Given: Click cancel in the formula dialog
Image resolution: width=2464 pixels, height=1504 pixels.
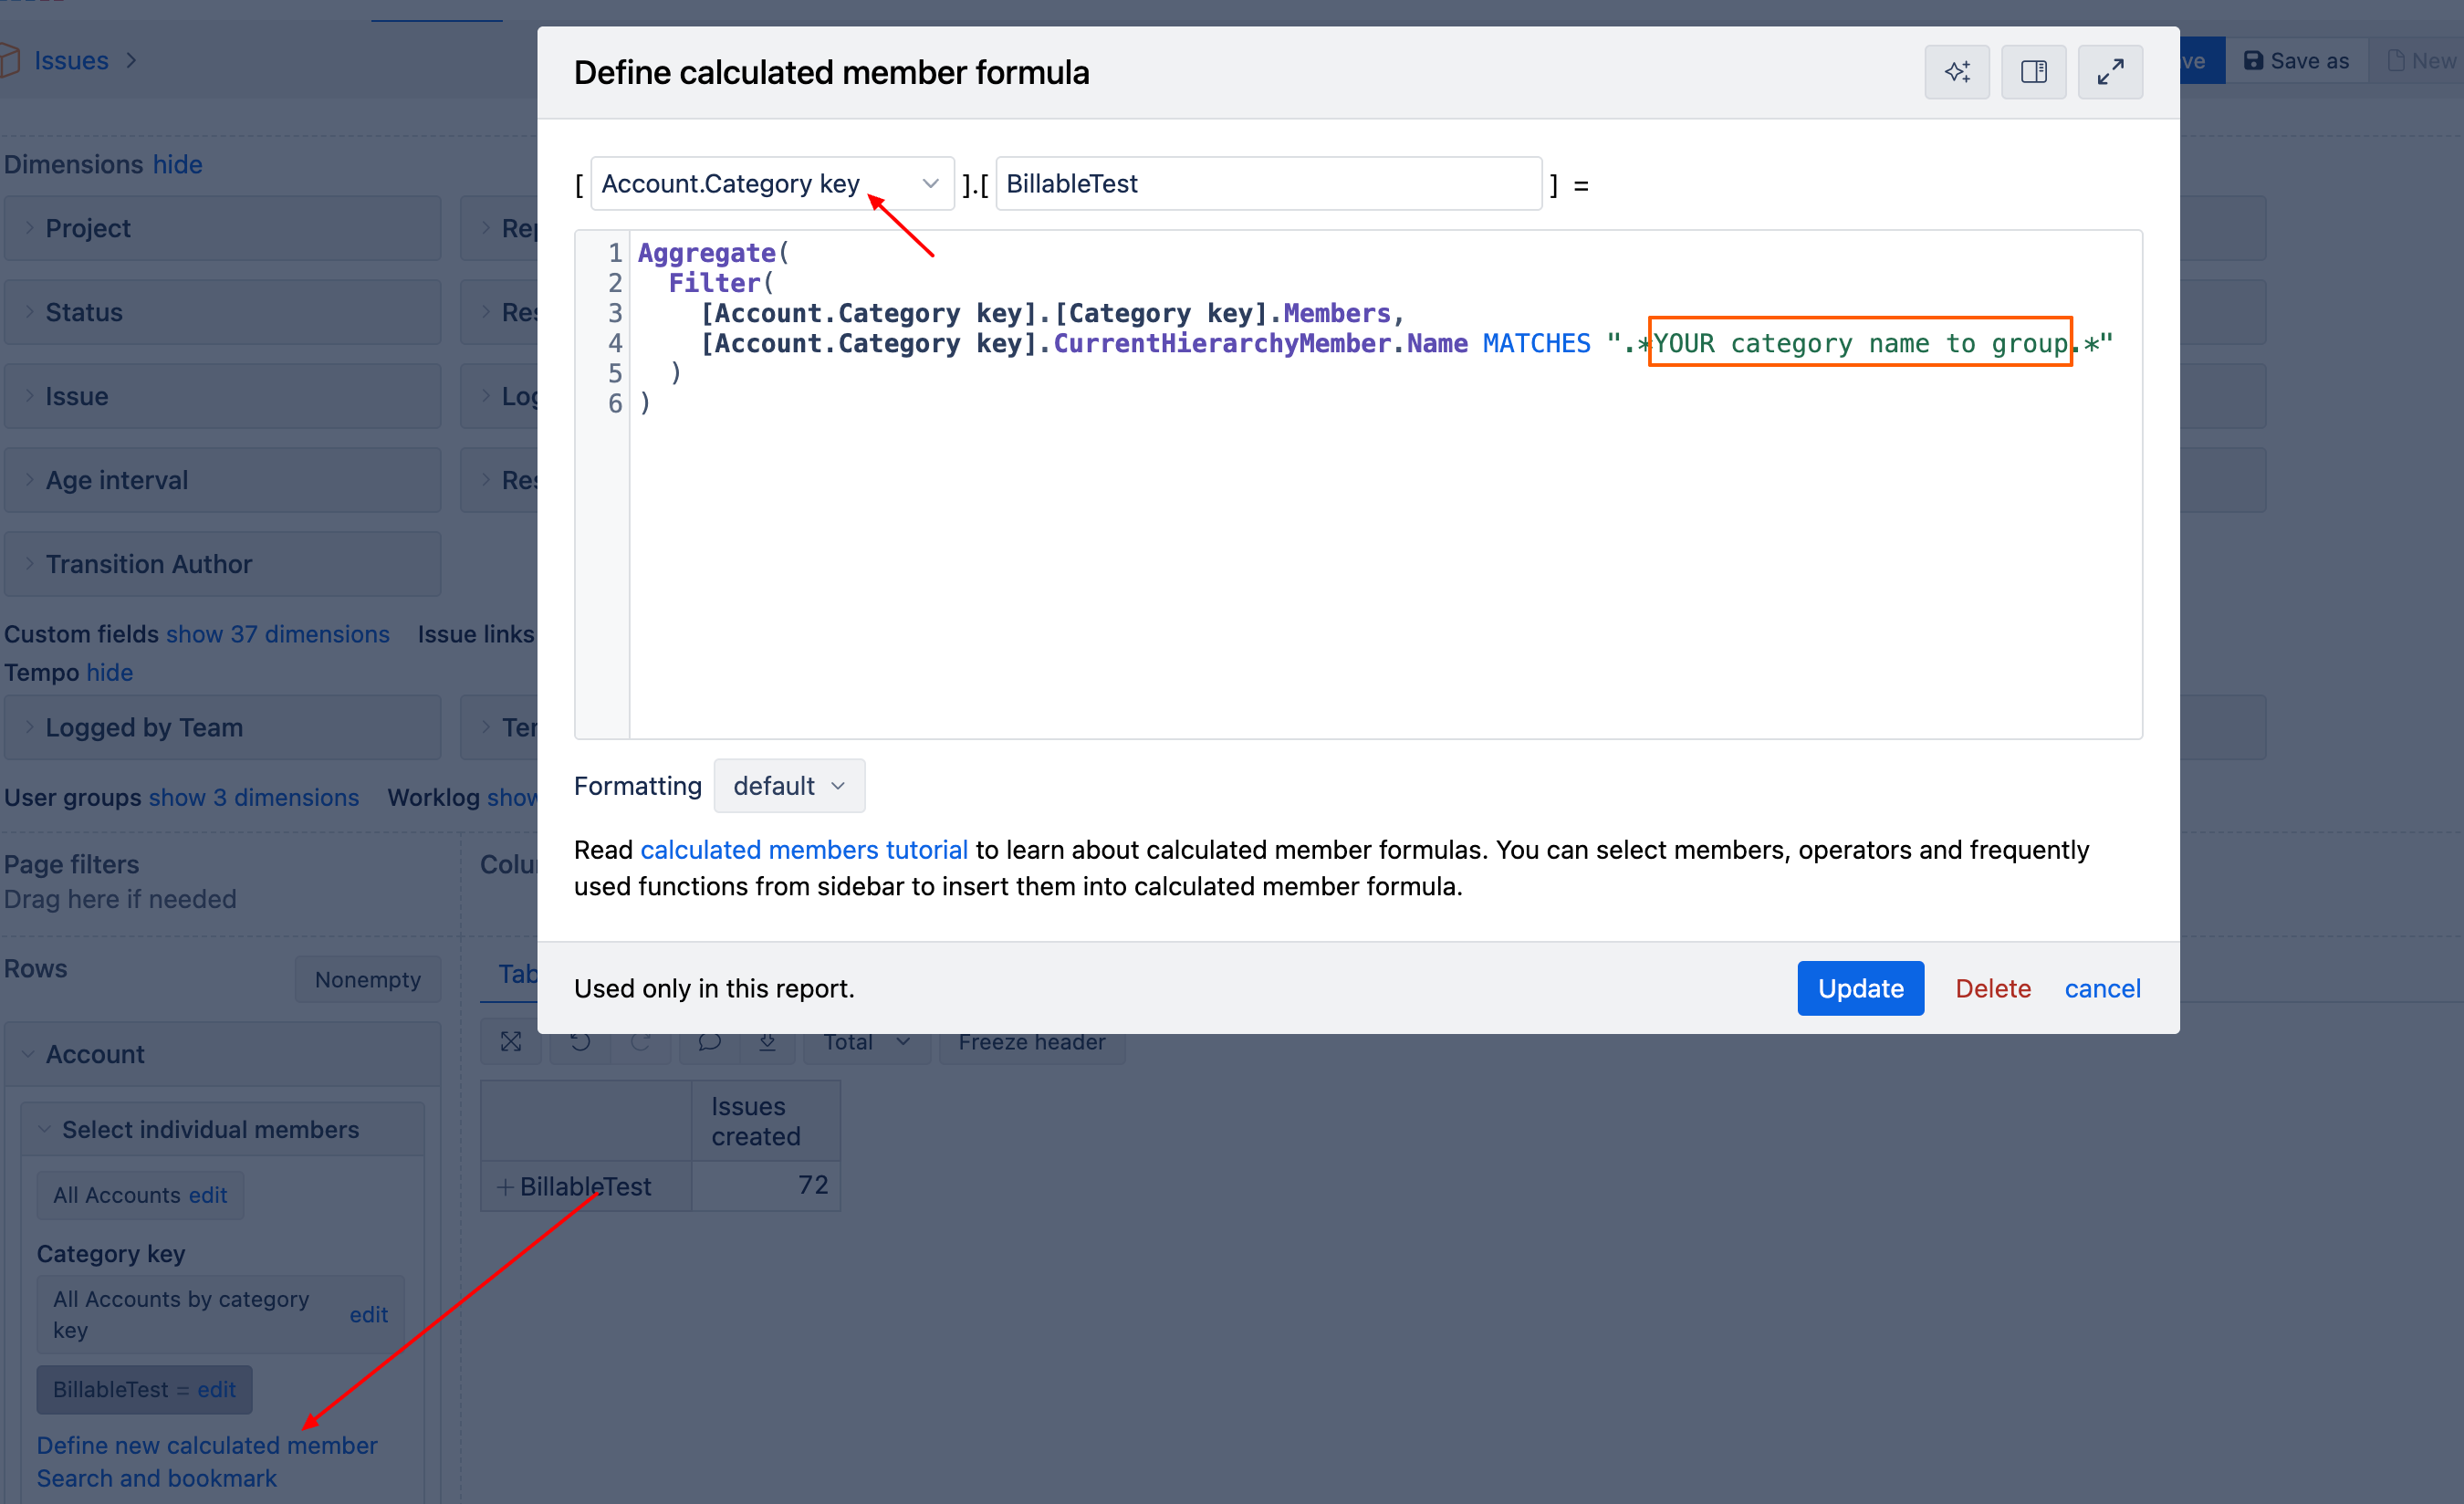Looking at the screenshot, I should tap(2102, 988).
